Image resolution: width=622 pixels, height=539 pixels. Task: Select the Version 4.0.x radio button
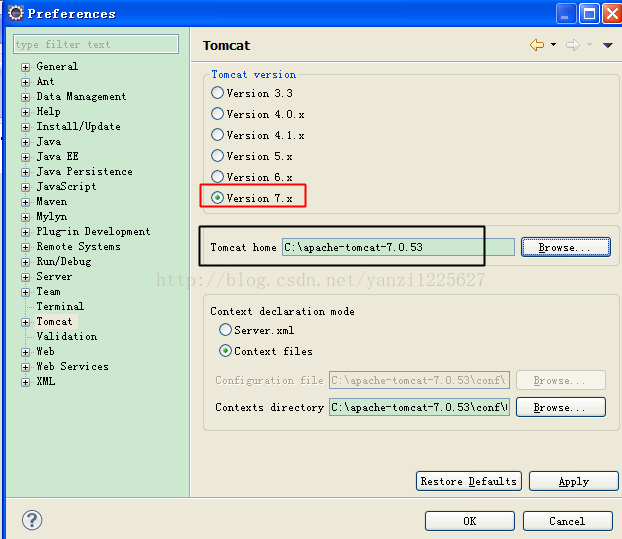(217, 114)
